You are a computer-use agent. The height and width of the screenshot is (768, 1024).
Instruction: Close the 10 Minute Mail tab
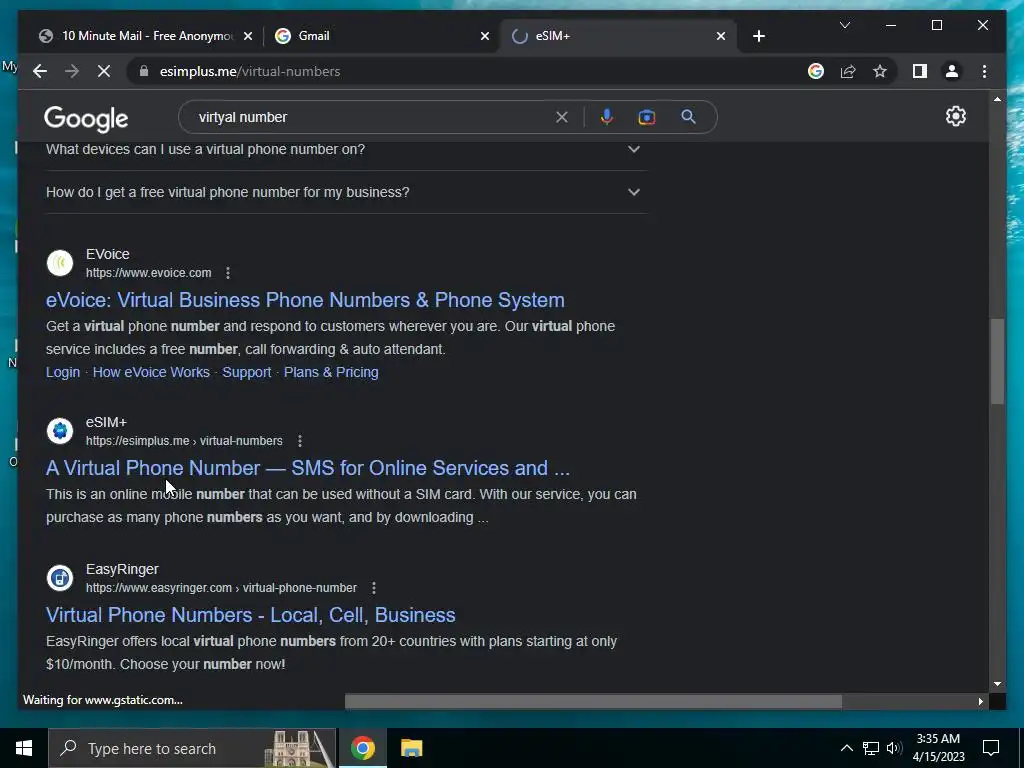click(x=248, y=36)
